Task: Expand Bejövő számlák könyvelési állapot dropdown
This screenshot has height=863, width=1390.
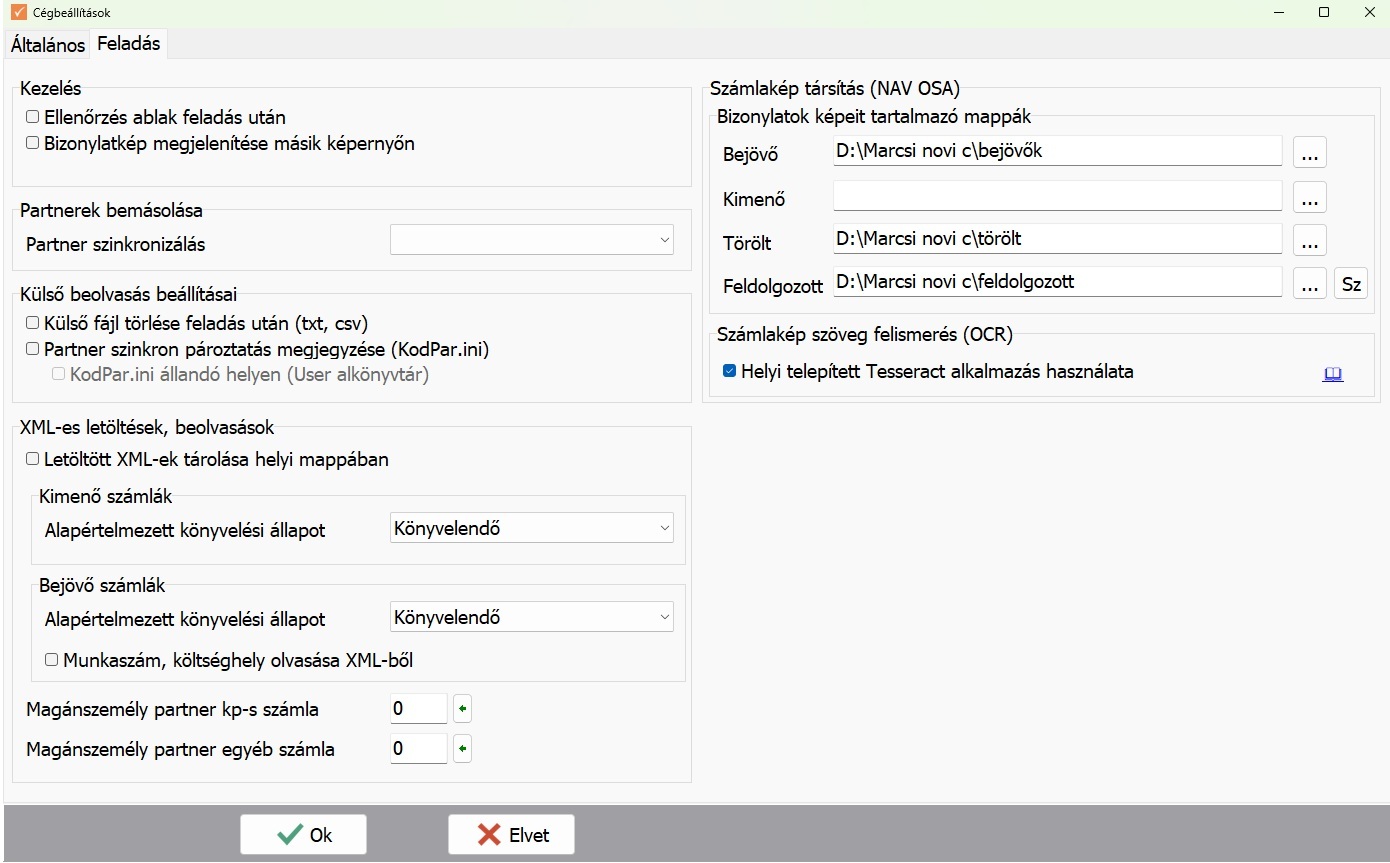Action: click(x=531, y=617)
